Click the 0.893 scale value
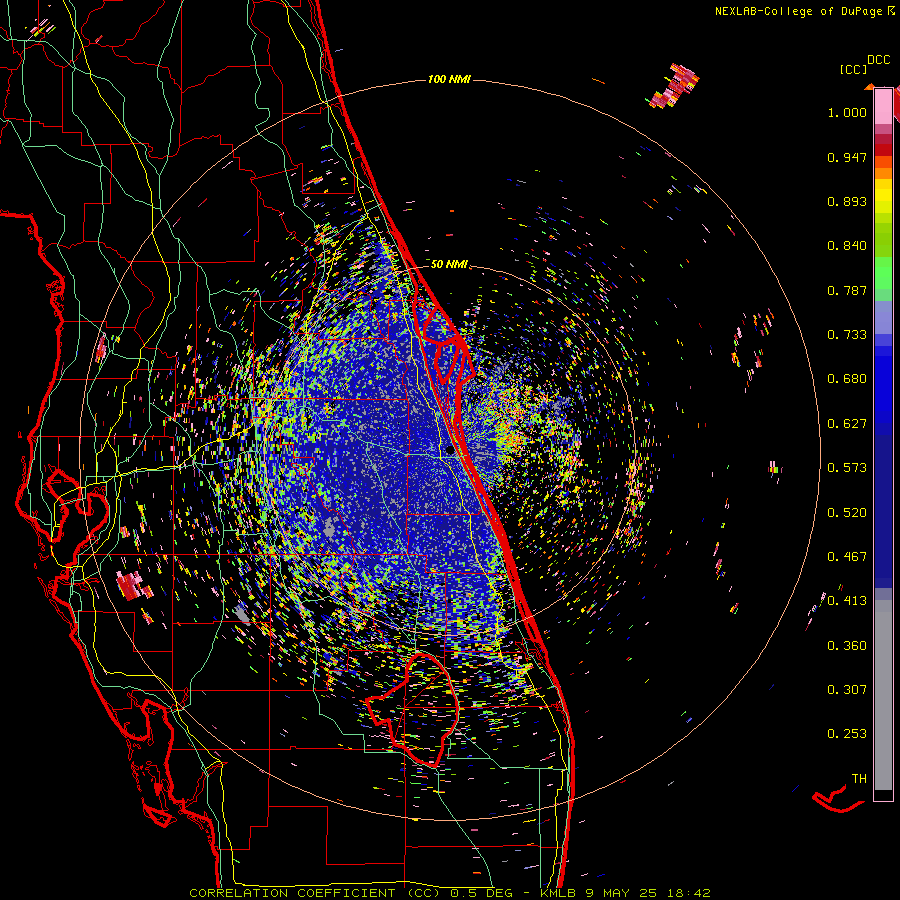This screenshot has width=900, height=900. point(847,201)
